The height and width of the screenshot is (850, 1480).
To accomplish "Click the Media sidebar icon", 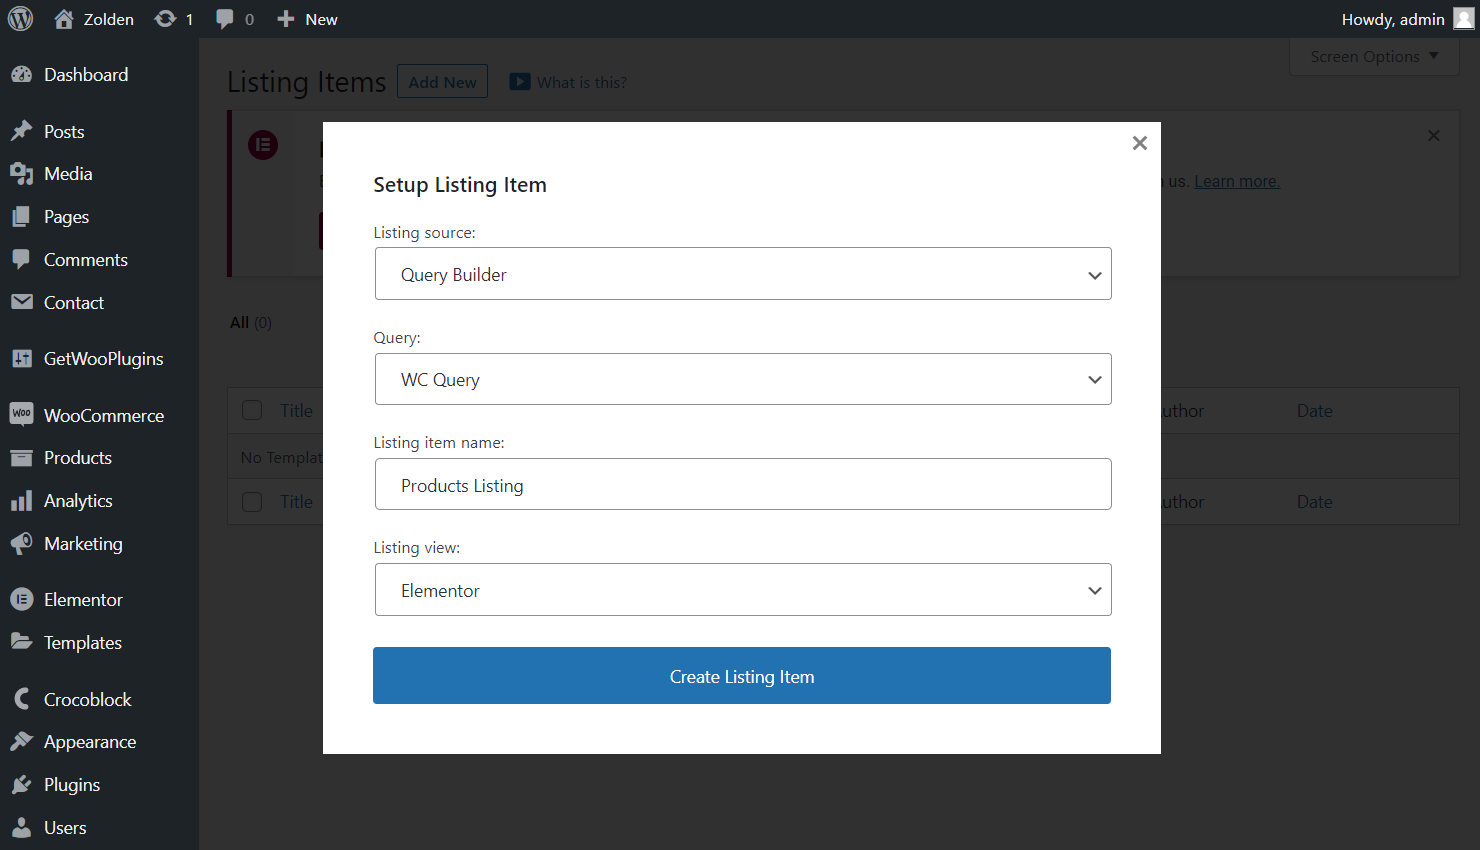I will 21,174.
